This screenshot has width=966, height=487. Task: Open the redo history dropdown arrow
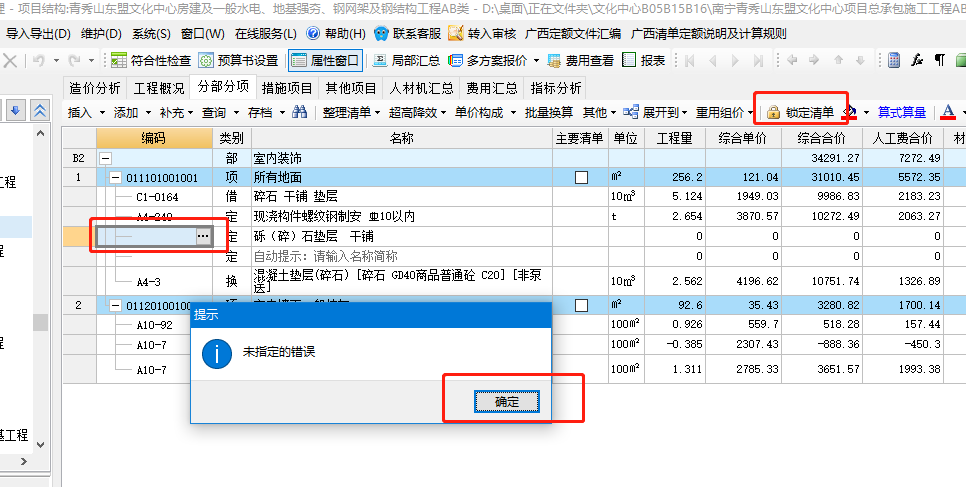pos(92,60)
